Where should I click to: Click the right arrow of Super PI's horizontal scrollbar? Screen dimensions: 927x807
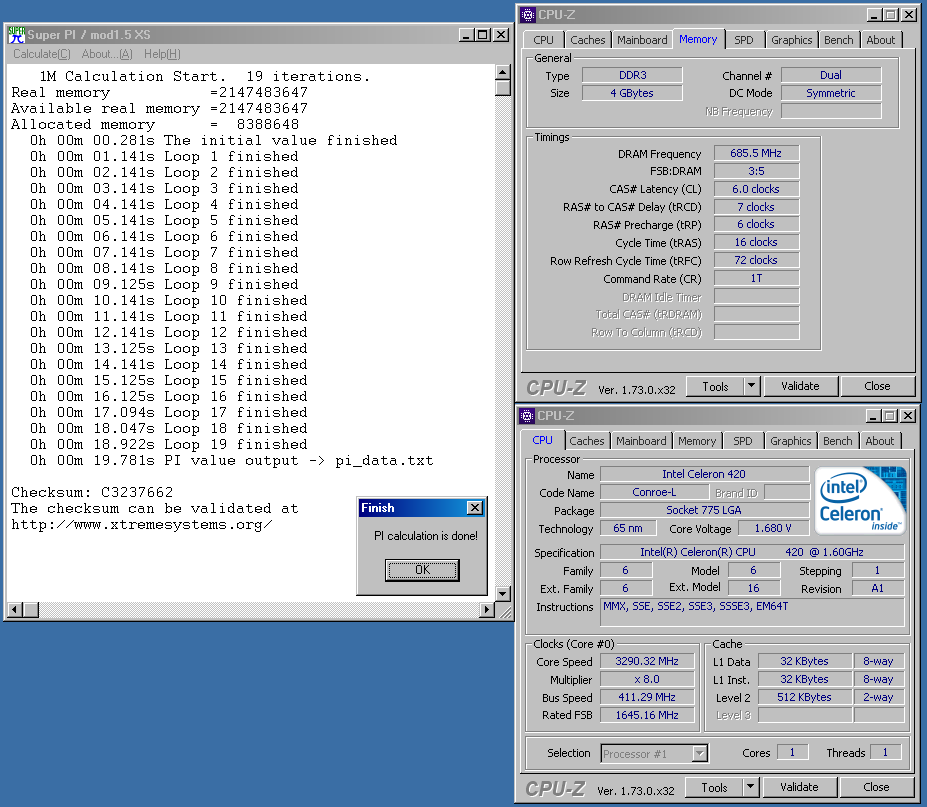(x=487, y=609)
